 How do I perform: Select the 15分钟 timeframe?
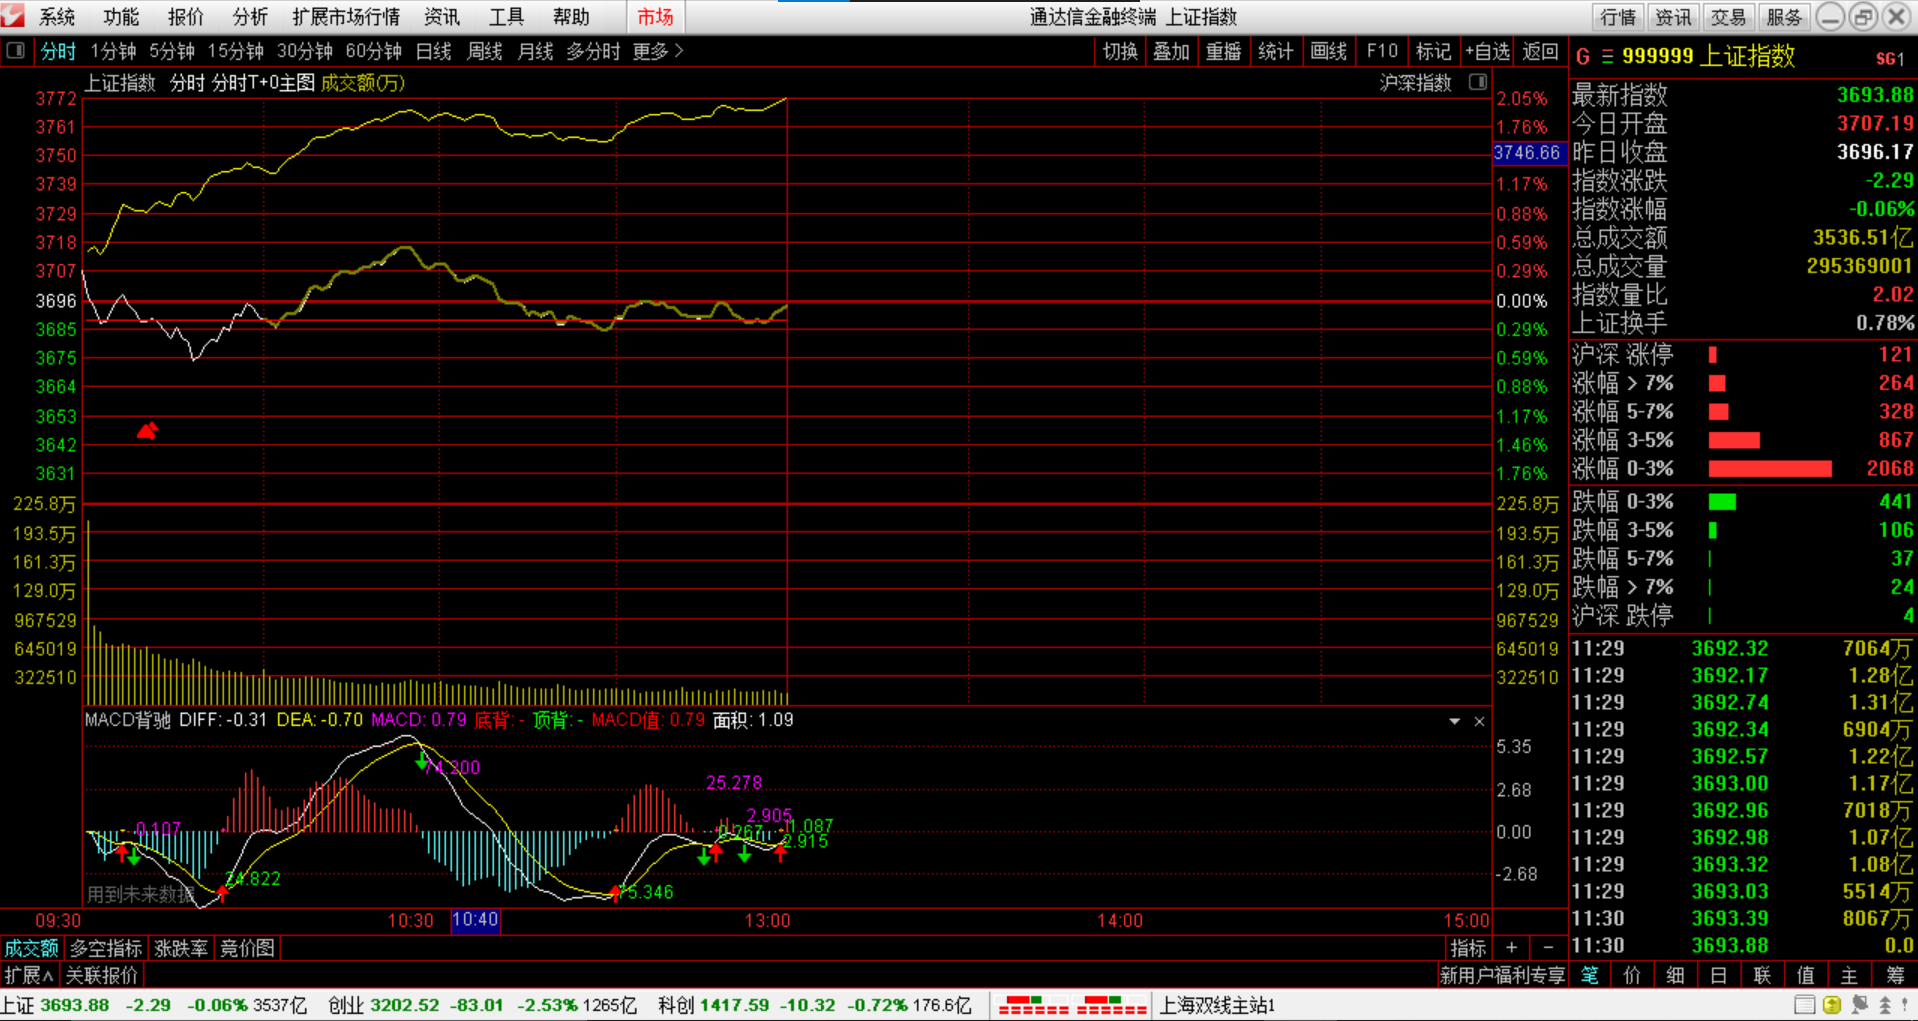(236, 51)
